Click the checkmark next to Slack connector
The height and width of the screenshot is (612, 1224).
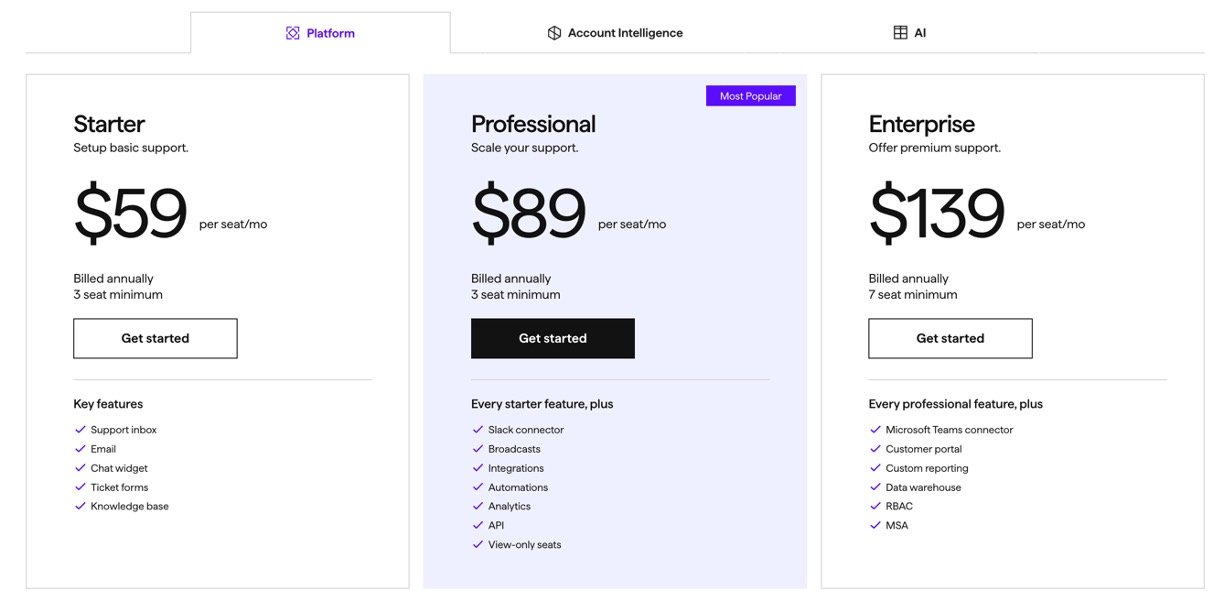478,430
